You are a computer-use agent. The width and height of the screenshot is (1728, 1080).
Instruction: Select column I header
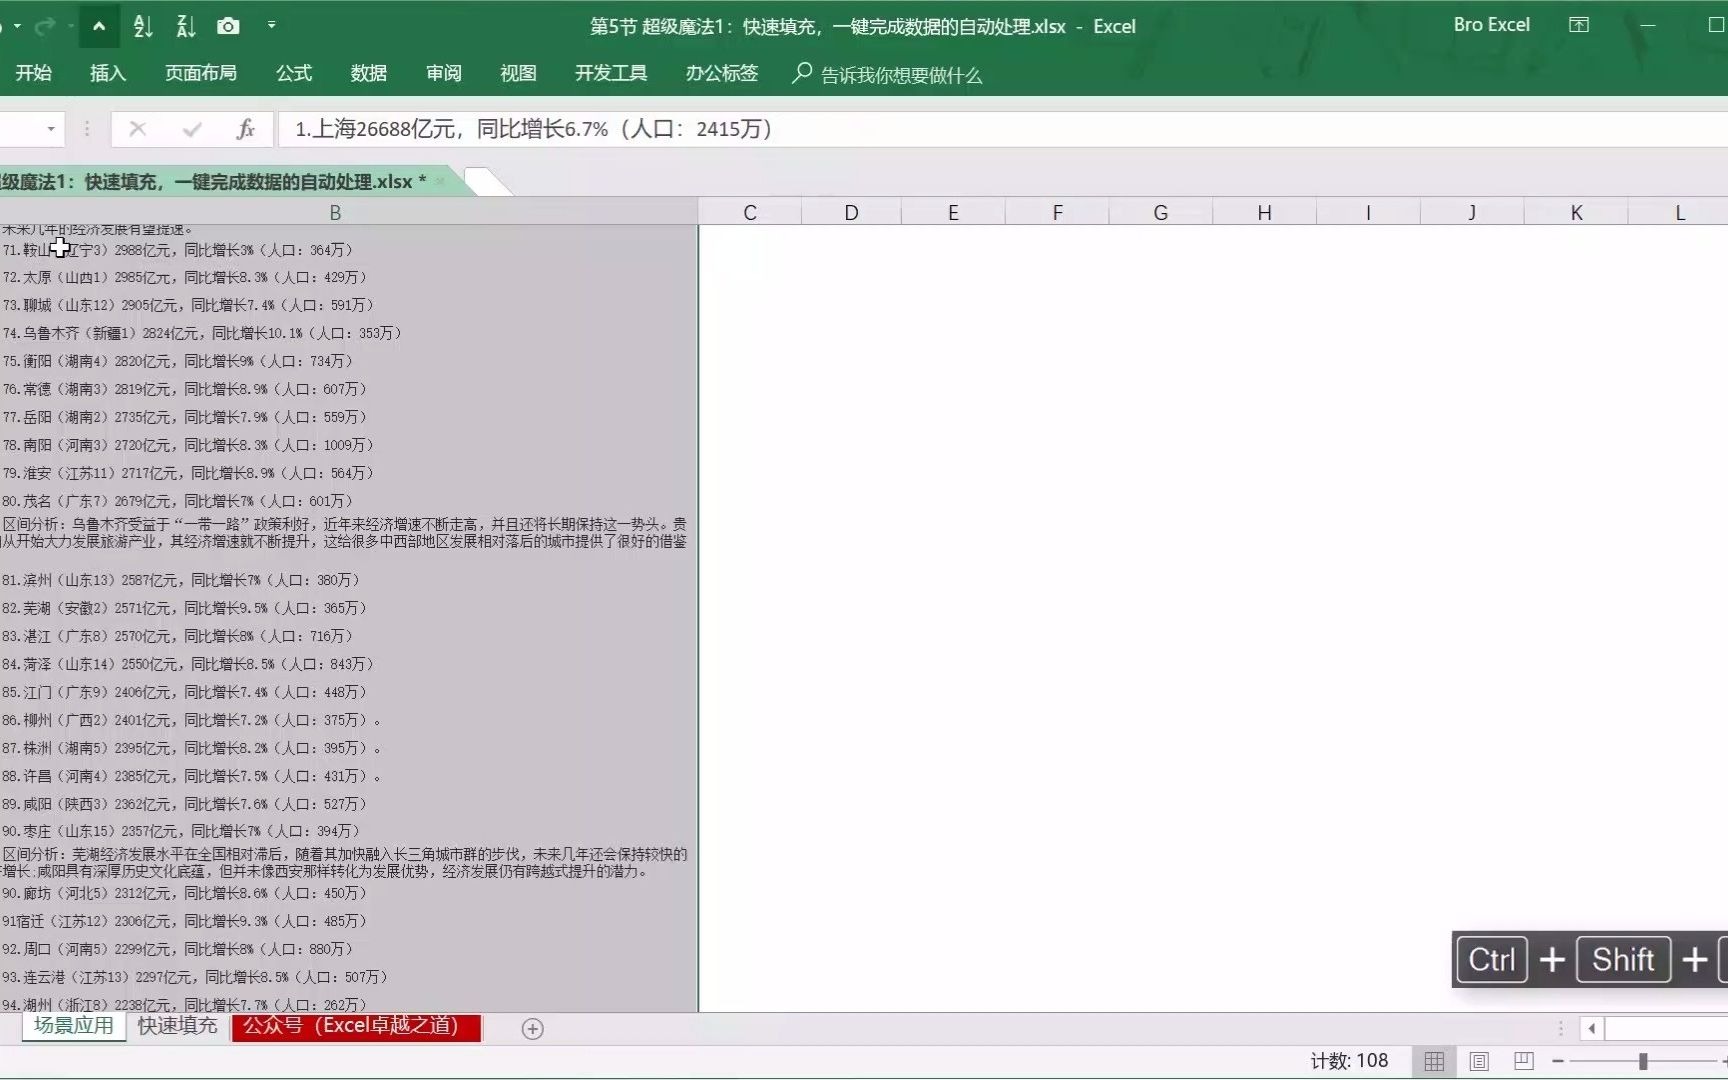tap(1368, 212)
